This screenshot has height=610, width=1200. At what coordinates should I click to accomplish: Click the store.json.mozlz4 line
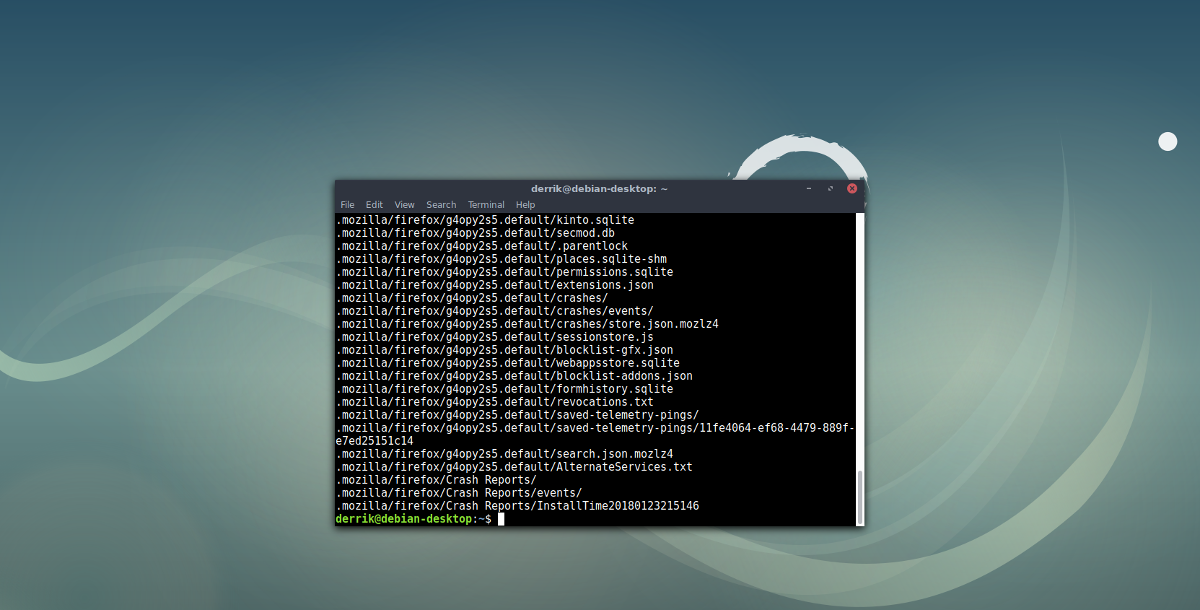[528, 324]
